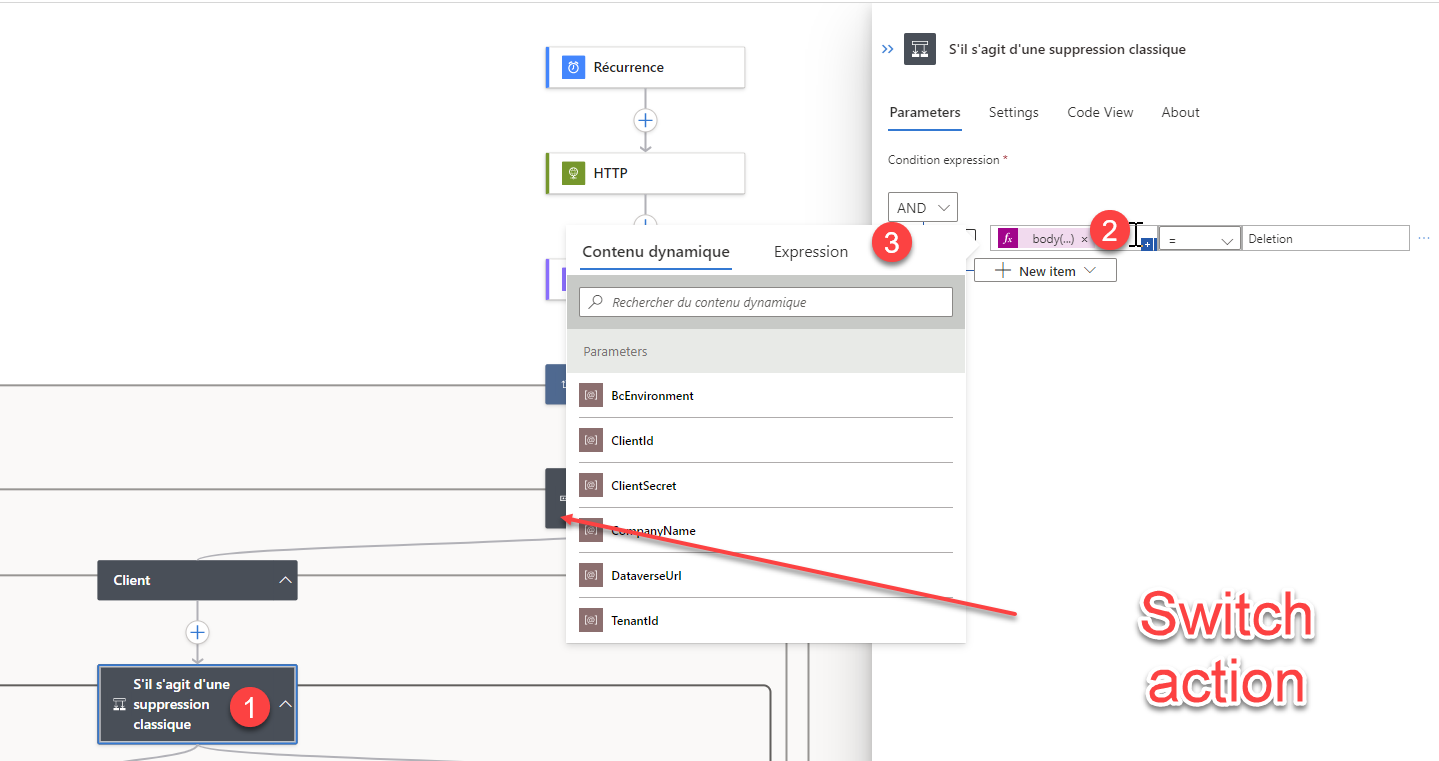This screenshot has width=1439, height=761.
Task: Select the green HTTP action icon
Action: pos(571,172)
